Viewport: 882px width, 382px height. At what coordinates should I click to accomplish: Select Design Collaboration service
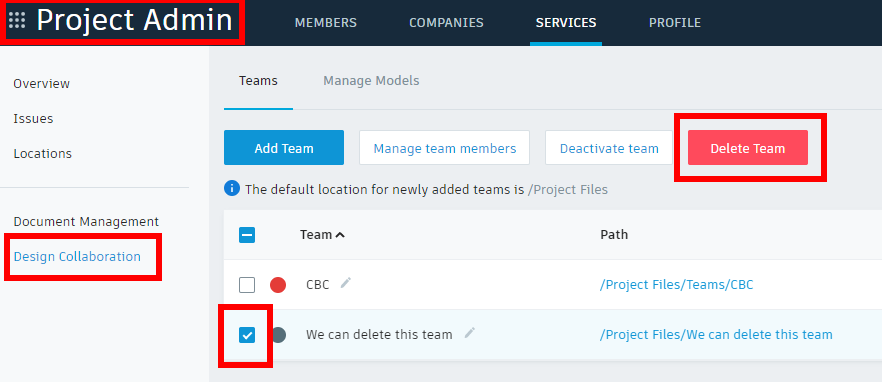pos(77,257)
